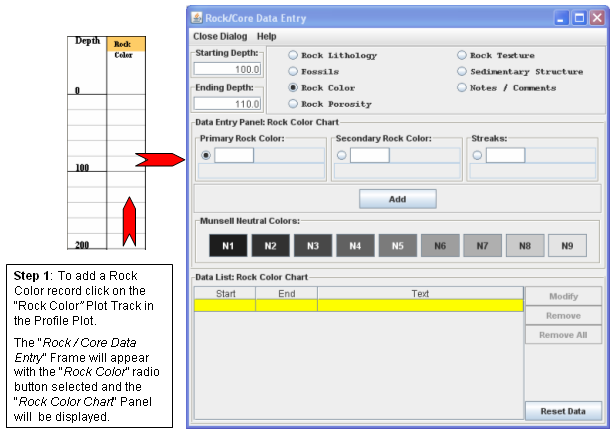Screen dimensions: 614x433
Task: Select the Rock Porosity radio button
Action: (293, 104)
